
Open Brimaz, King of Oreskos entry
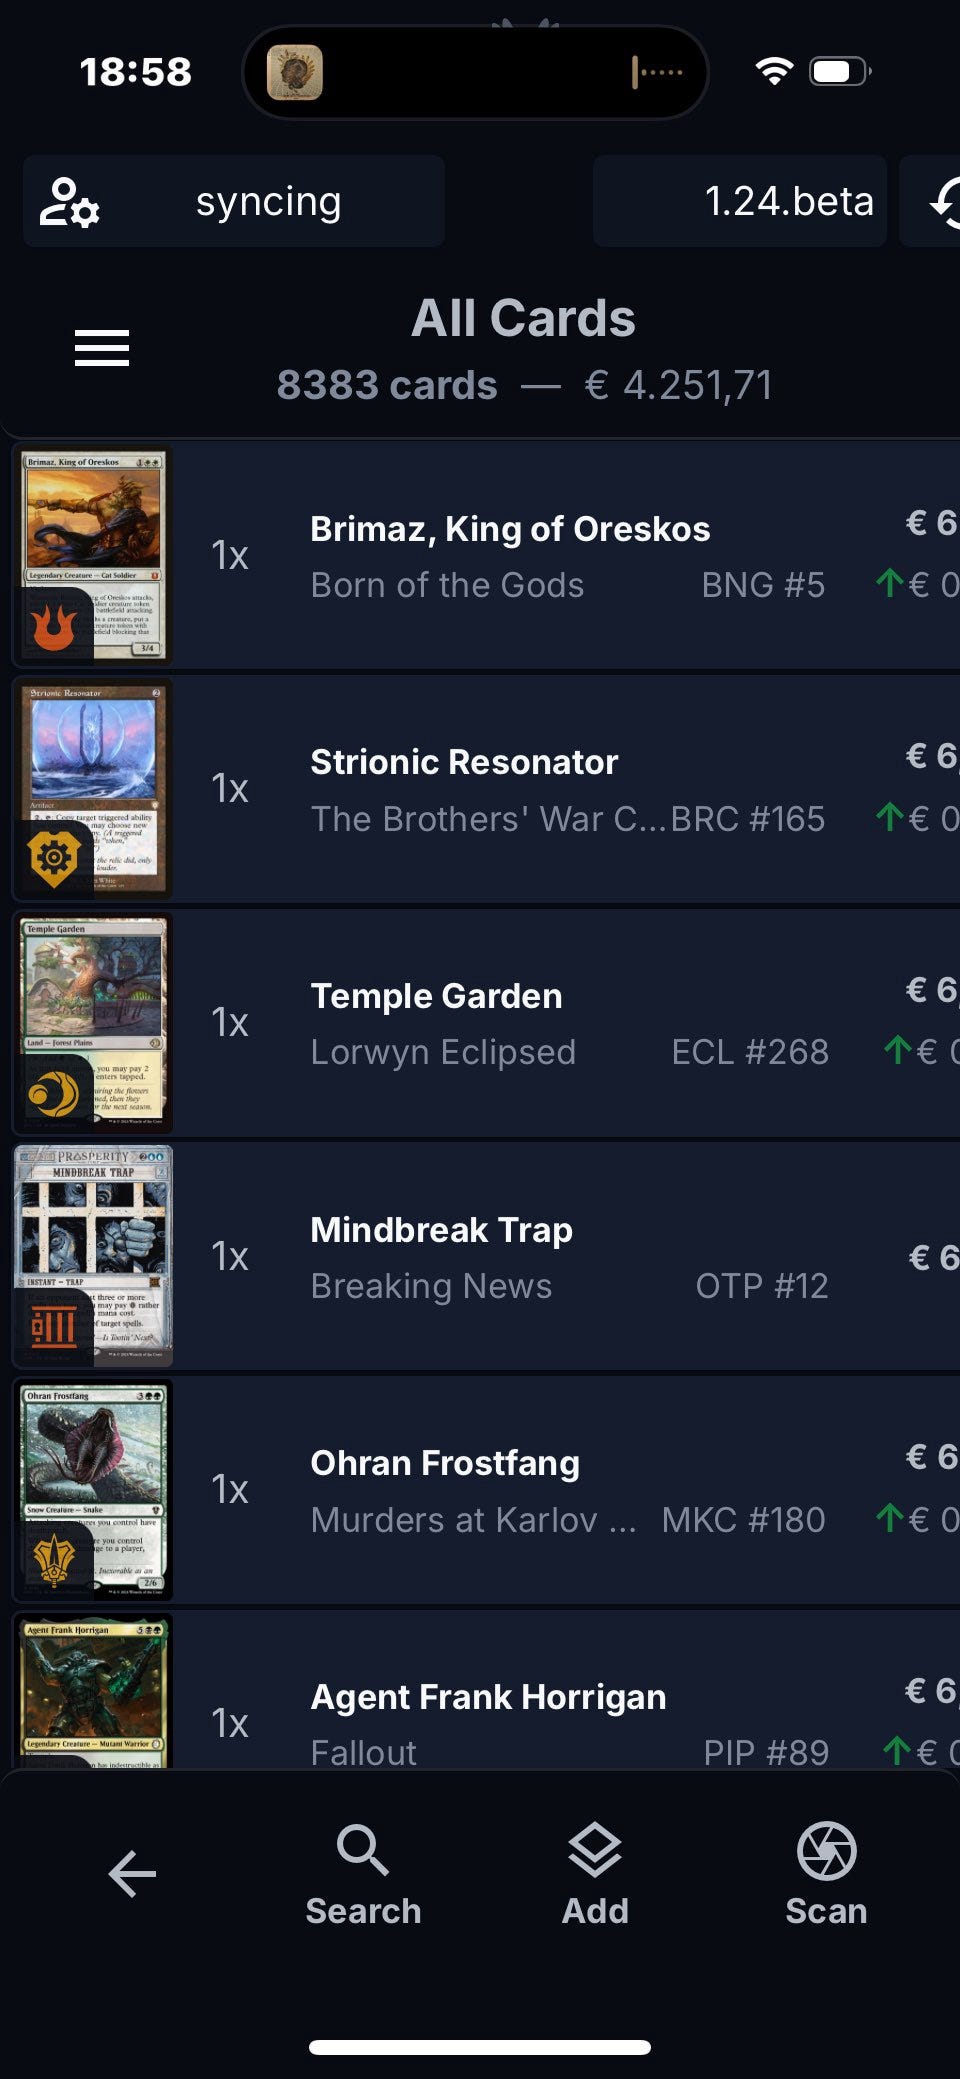486,556
